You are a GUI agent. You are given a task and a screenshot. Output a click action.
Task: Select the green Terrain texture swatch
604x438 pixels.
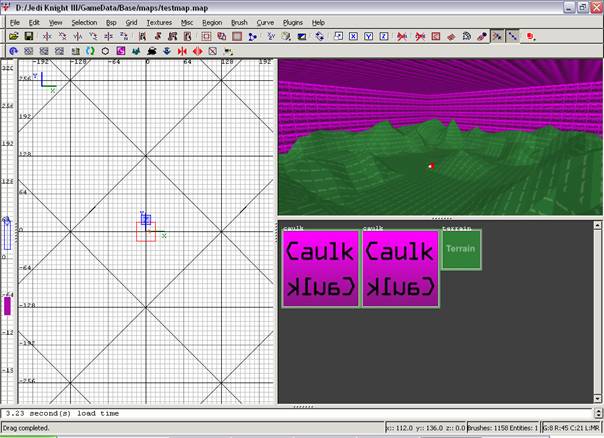tap(461, 249)
